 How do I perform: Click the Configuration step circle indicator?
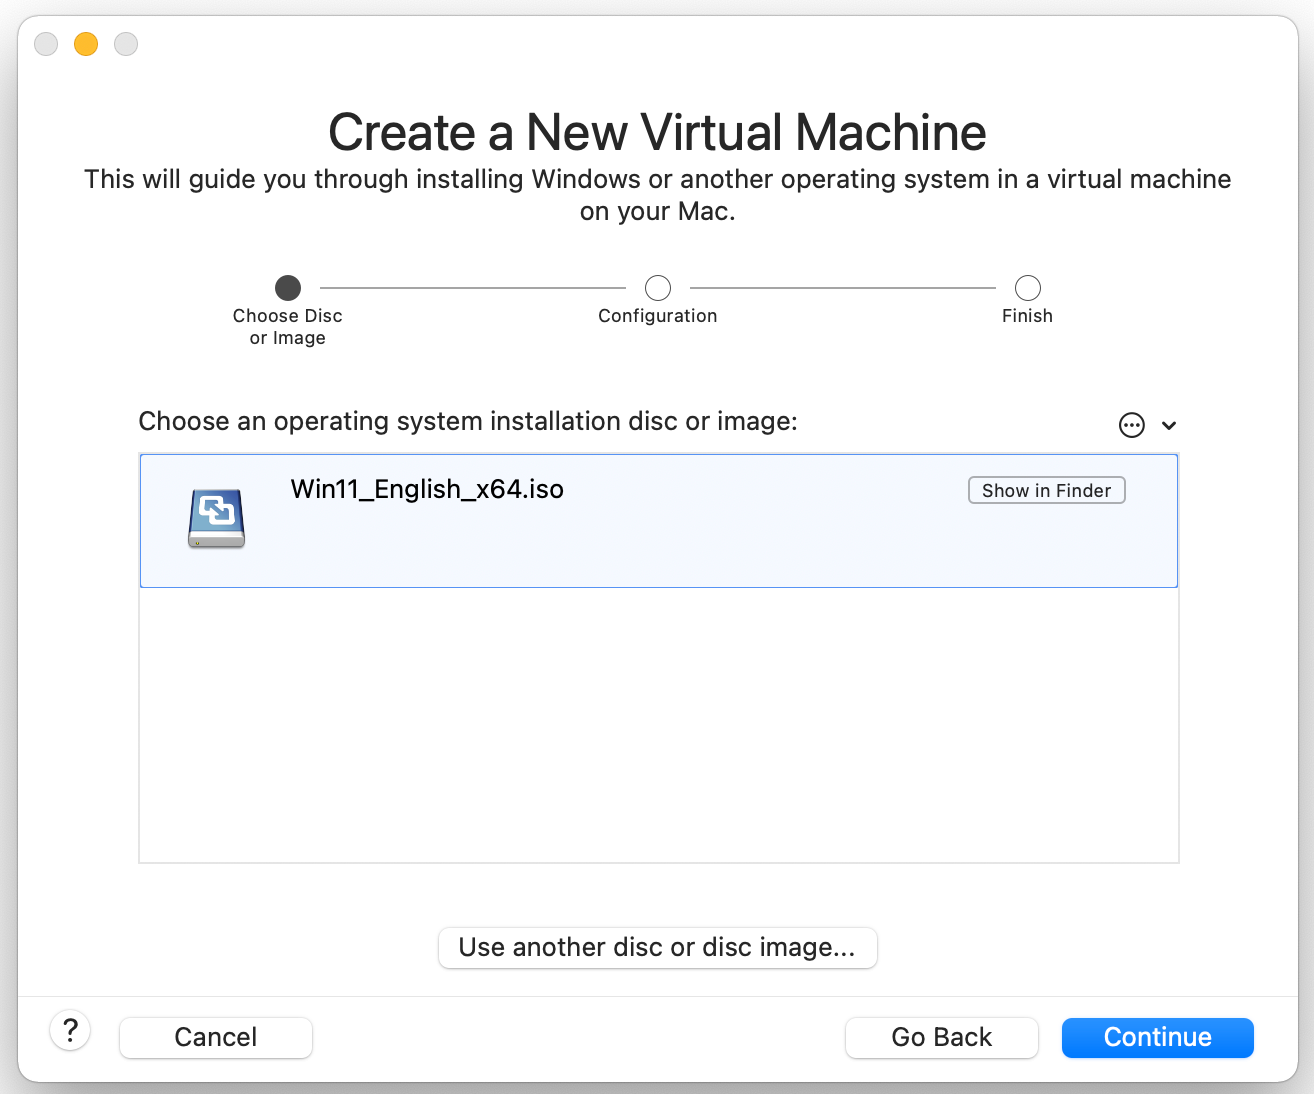[x=658, y=288]
